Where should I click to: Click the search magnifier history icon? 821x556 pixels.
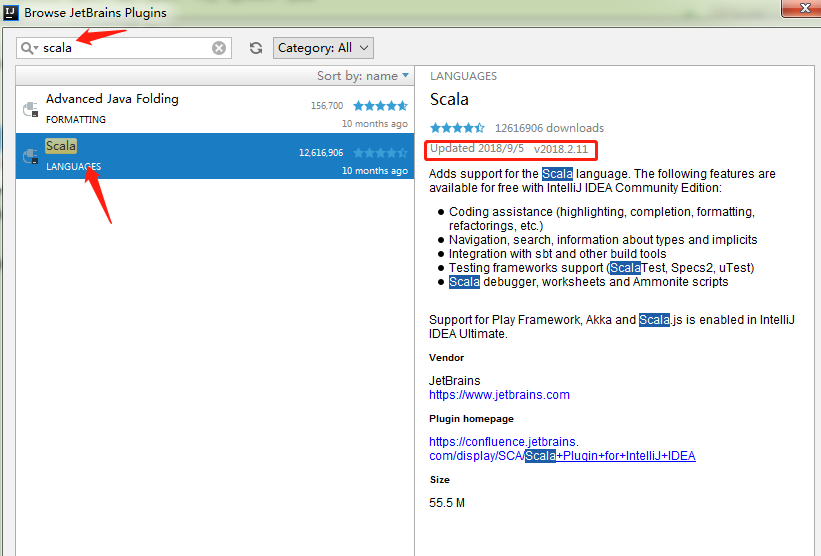[x=29, y=48]
